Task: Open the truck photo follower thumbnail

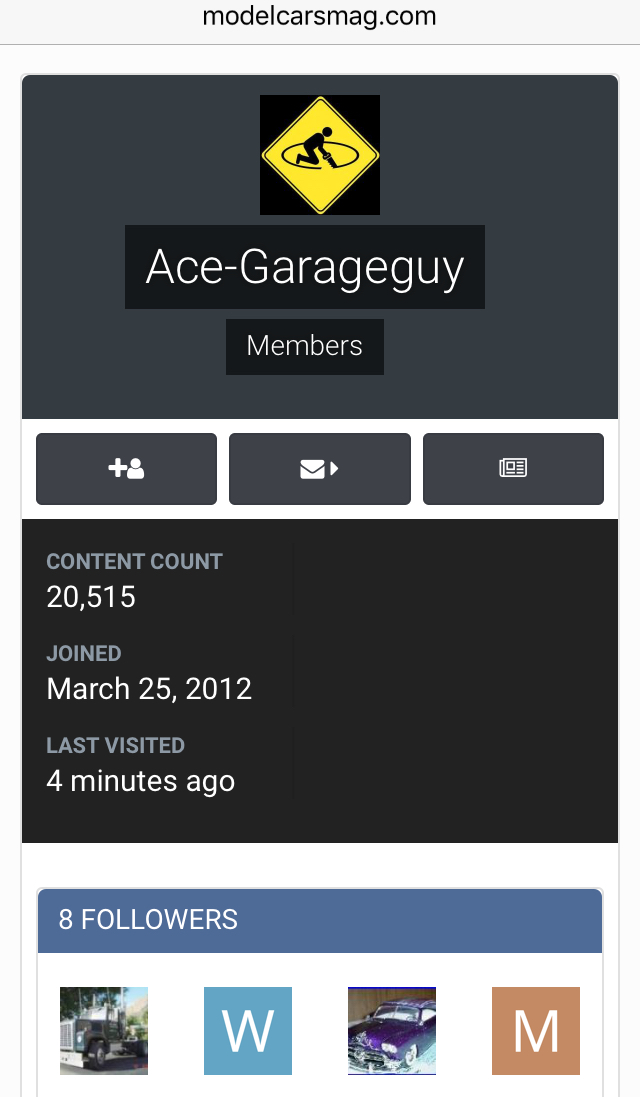Action: (104, 1031)
